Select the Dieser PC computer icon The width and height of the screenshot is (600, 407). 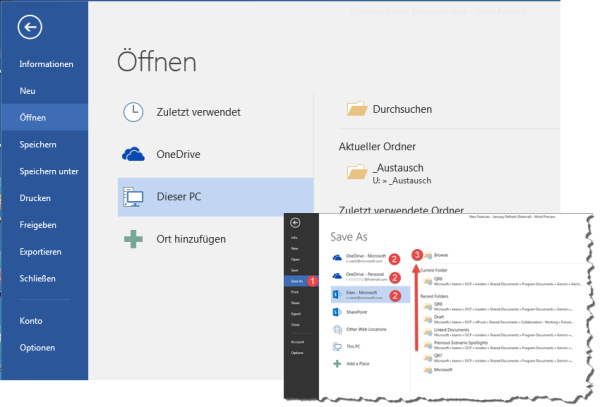coord(133,197)
